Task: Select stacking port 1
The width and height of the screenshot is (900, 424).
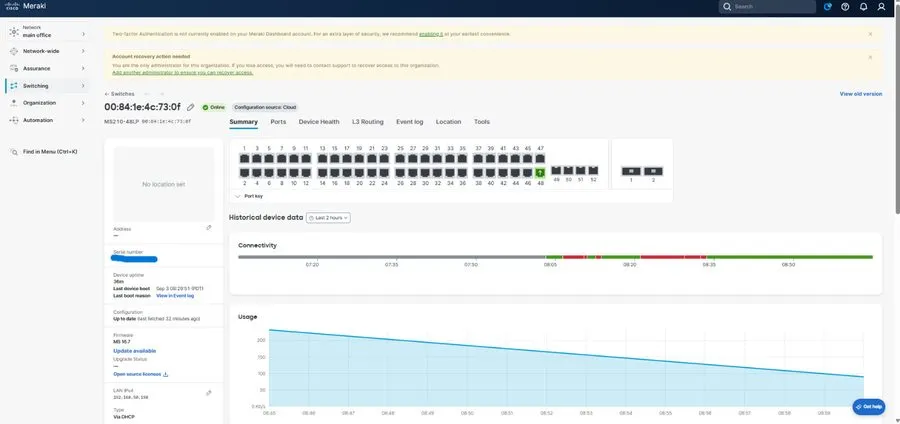Action: [631, 171]
